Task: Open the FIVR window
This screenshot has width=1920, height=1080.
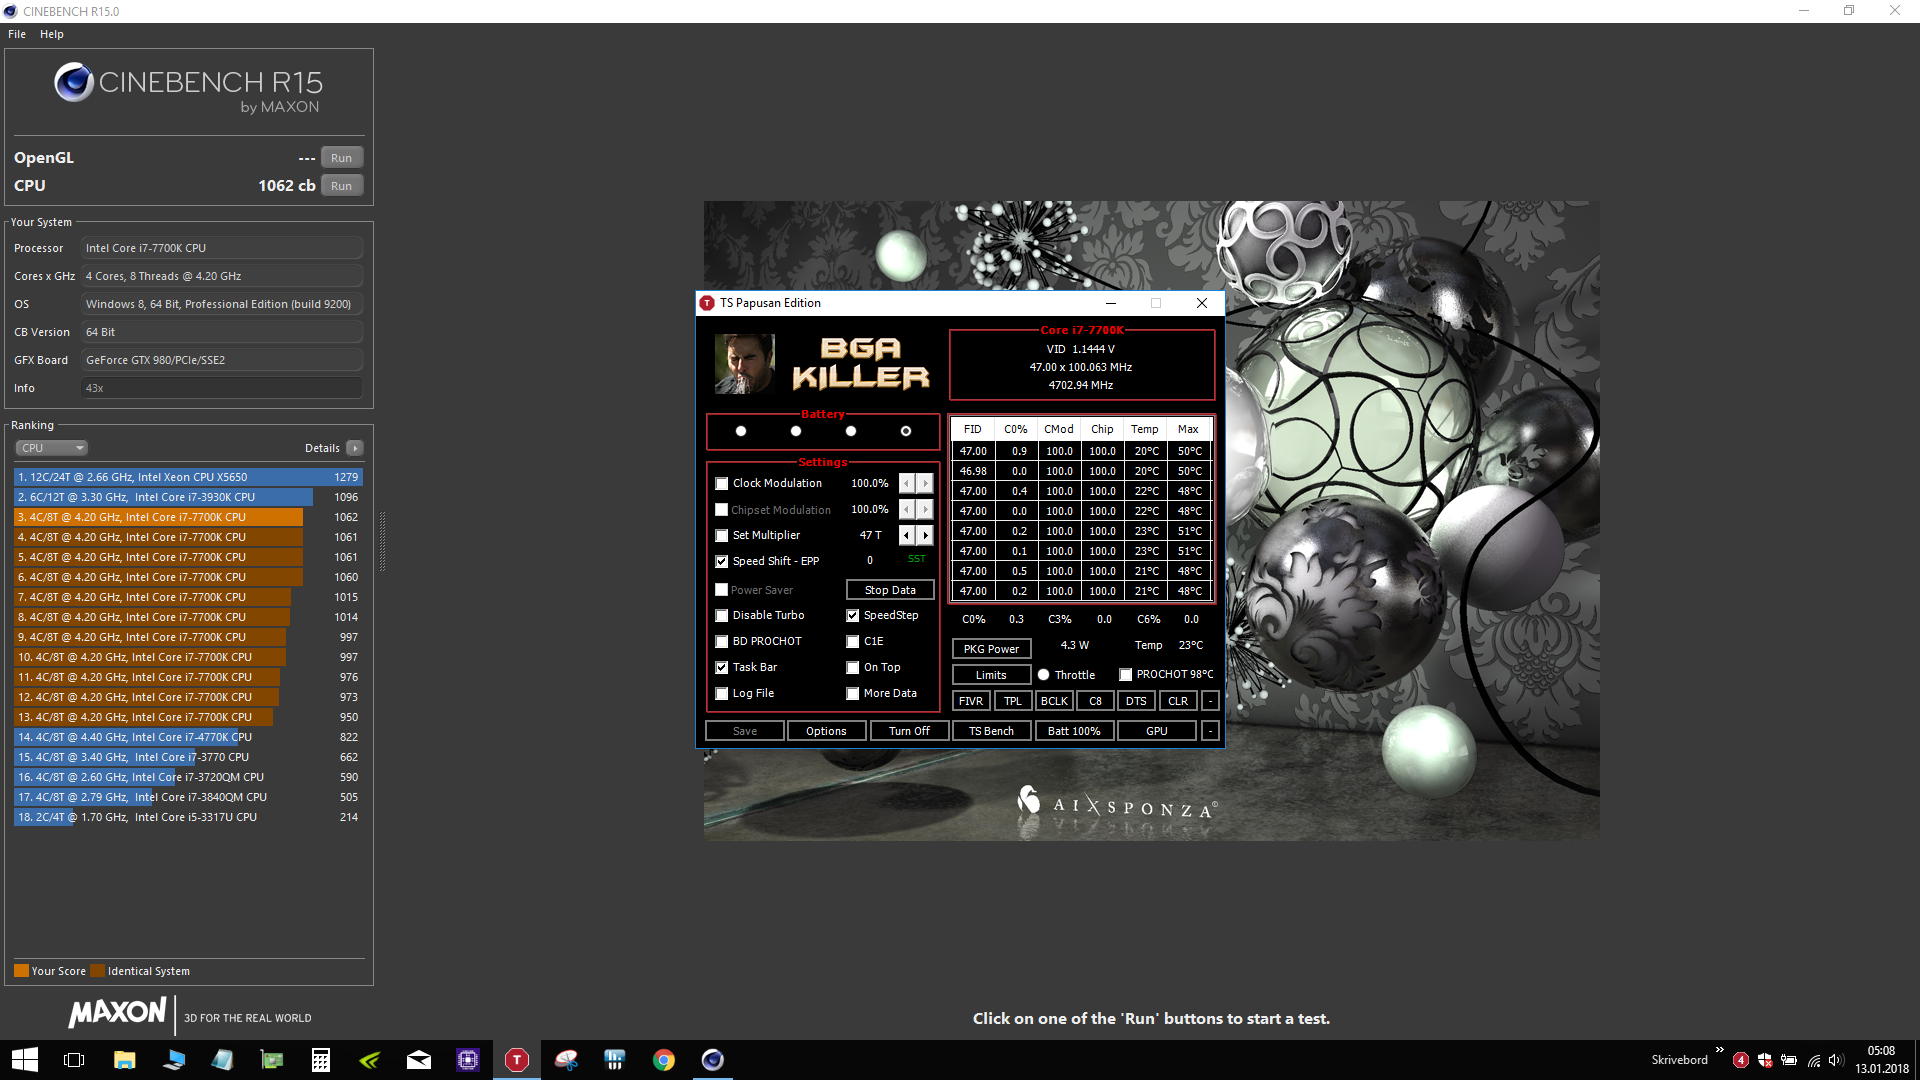Action: (x=971, y=701)
